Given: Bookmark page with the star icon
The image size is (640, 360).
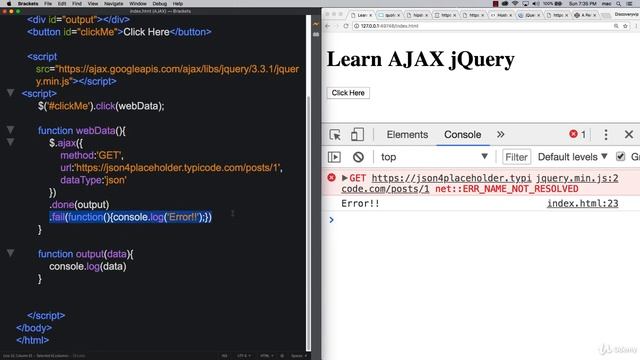Looking at the screenshot, I should point(625,26).
